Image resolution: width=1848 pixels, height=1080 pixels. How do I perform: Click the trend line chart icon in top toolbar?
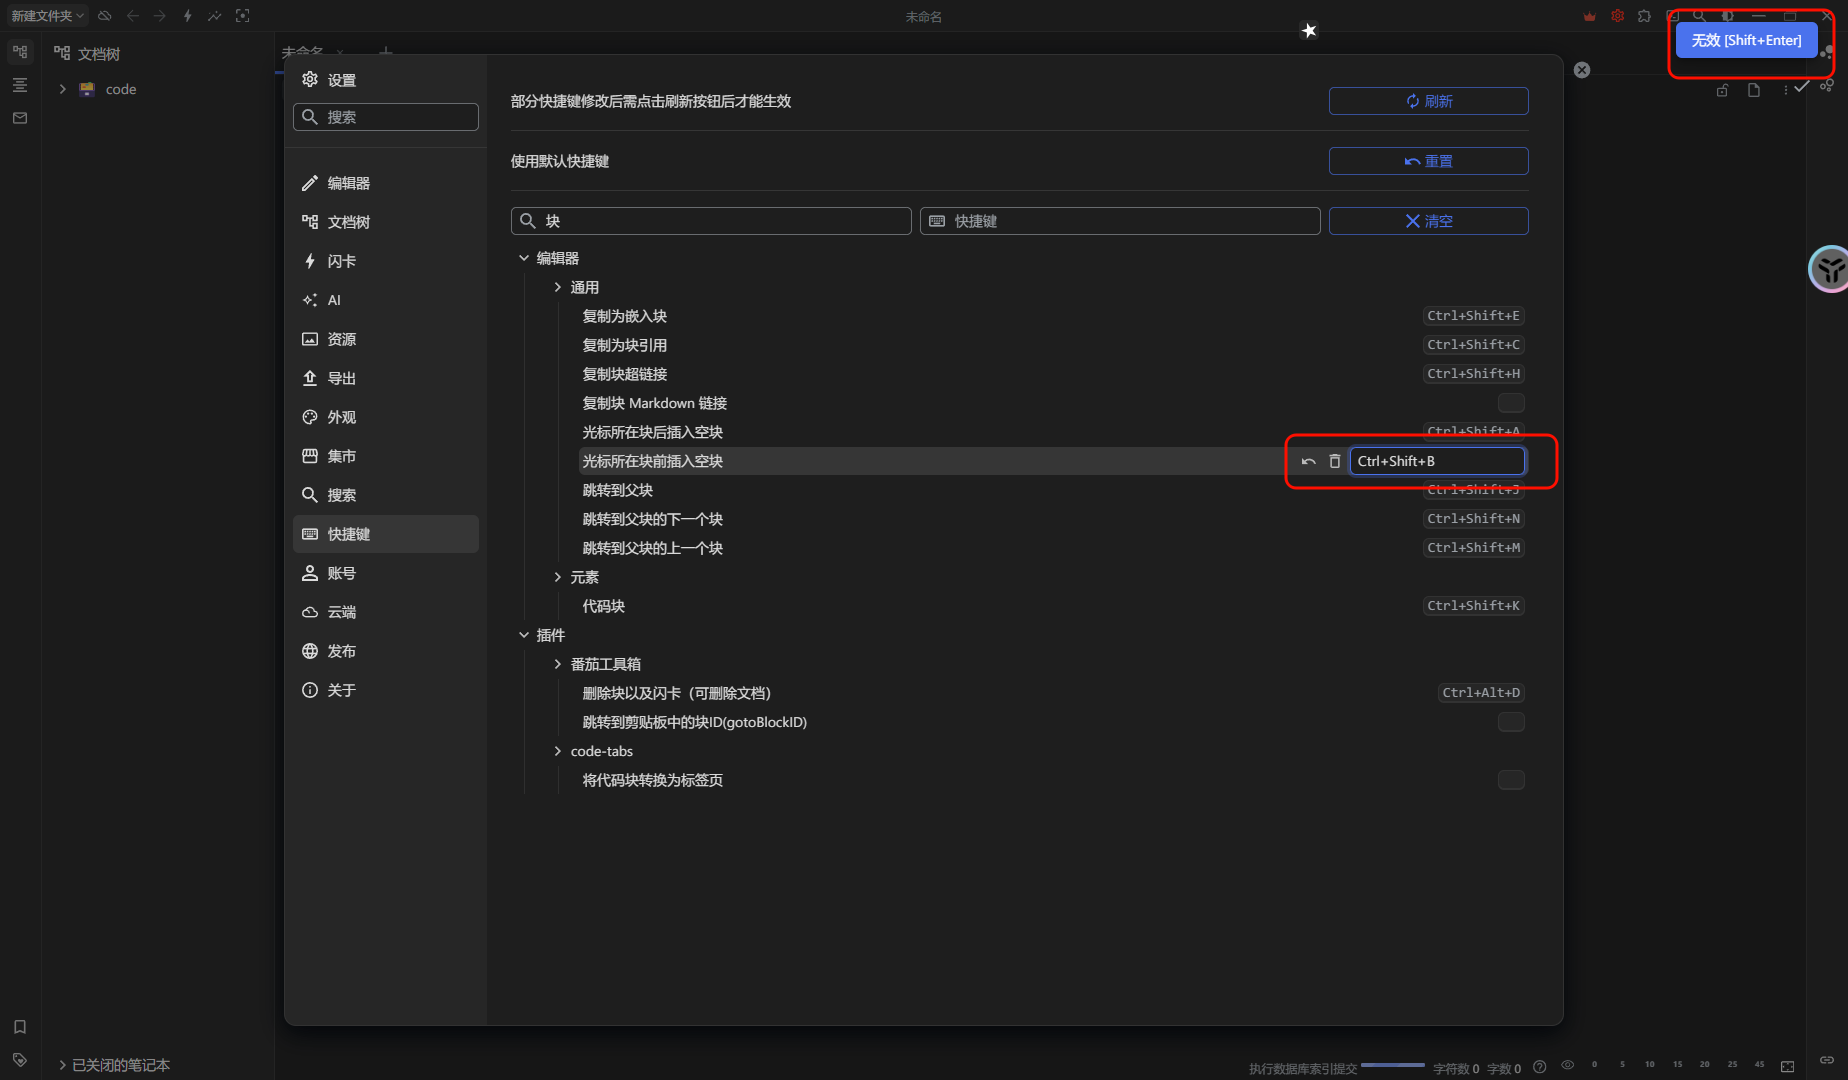[215, 16]
